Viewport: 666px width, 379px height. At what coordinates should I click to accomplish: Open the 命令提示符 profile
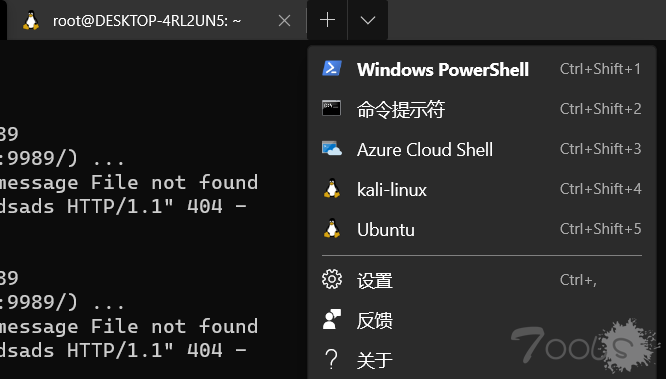coord(481,109)
